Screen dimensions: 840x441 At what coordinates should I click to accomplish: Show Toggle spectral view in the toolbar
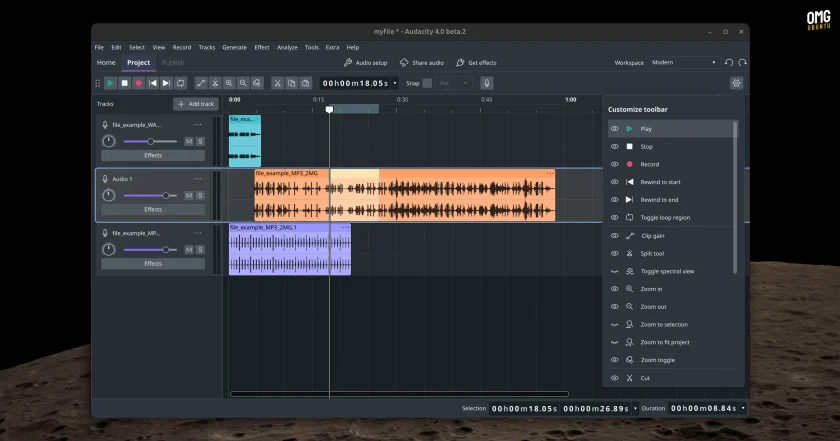(614, 272)
